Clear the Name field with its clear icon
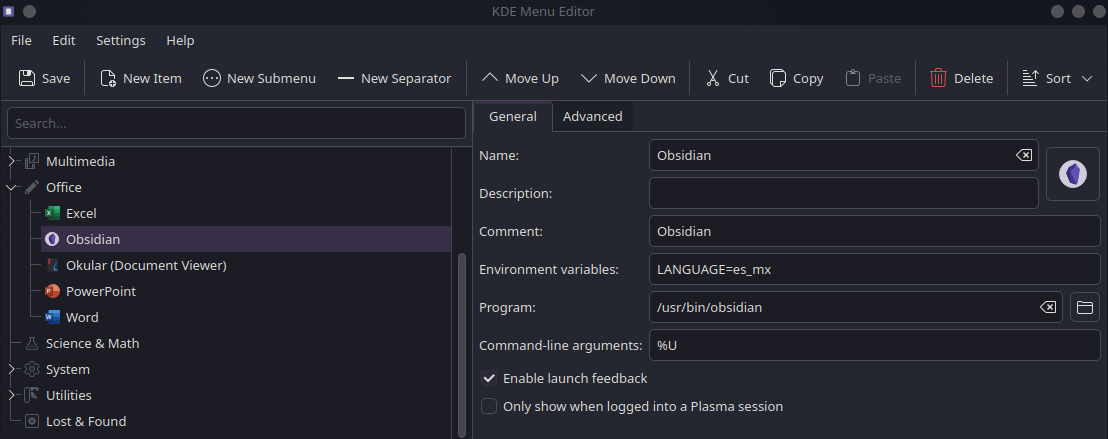 [1023, 155]
